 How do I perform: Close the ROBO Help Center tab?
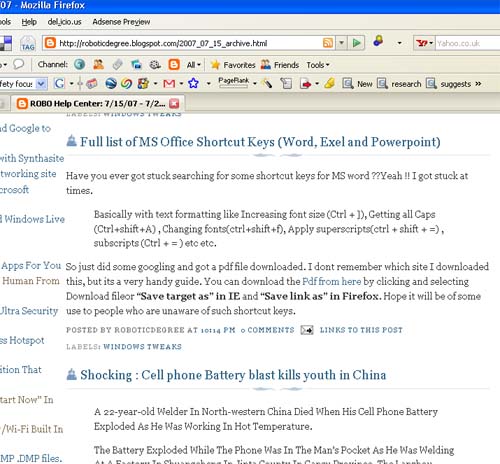(174, 104)
